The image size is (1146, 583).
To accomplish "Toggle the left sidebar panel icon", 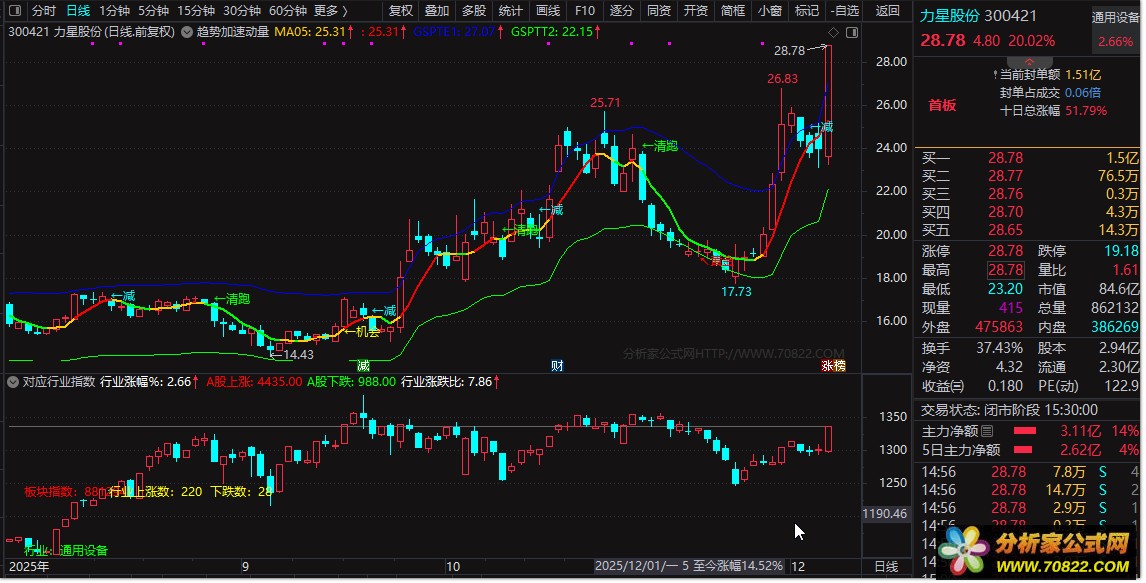I will coord(15,10).
